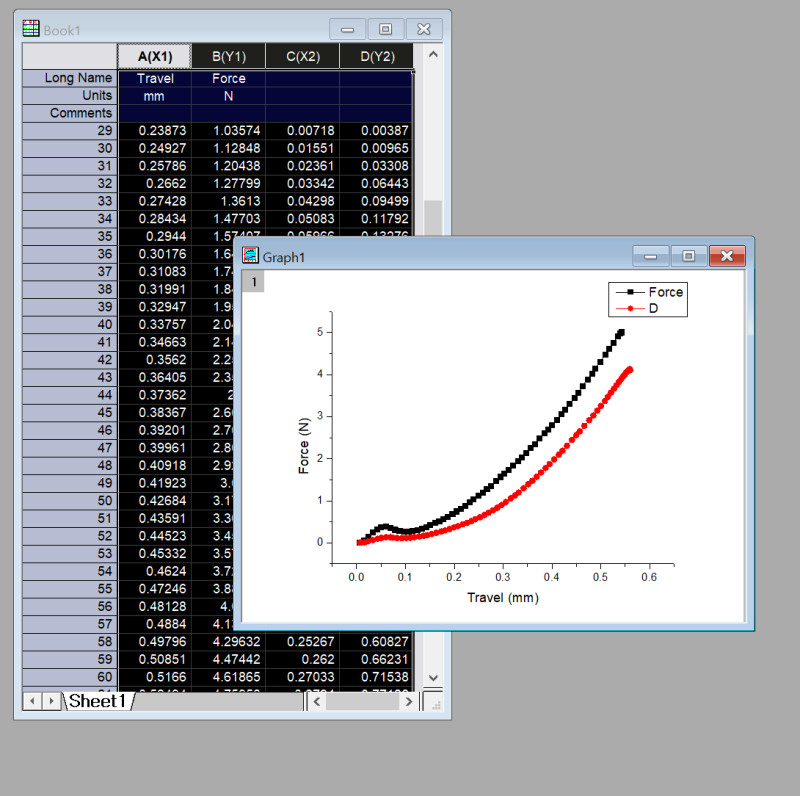Click the red D legend symbol
This screenshot has height=796, width=800.
point(630,309)
